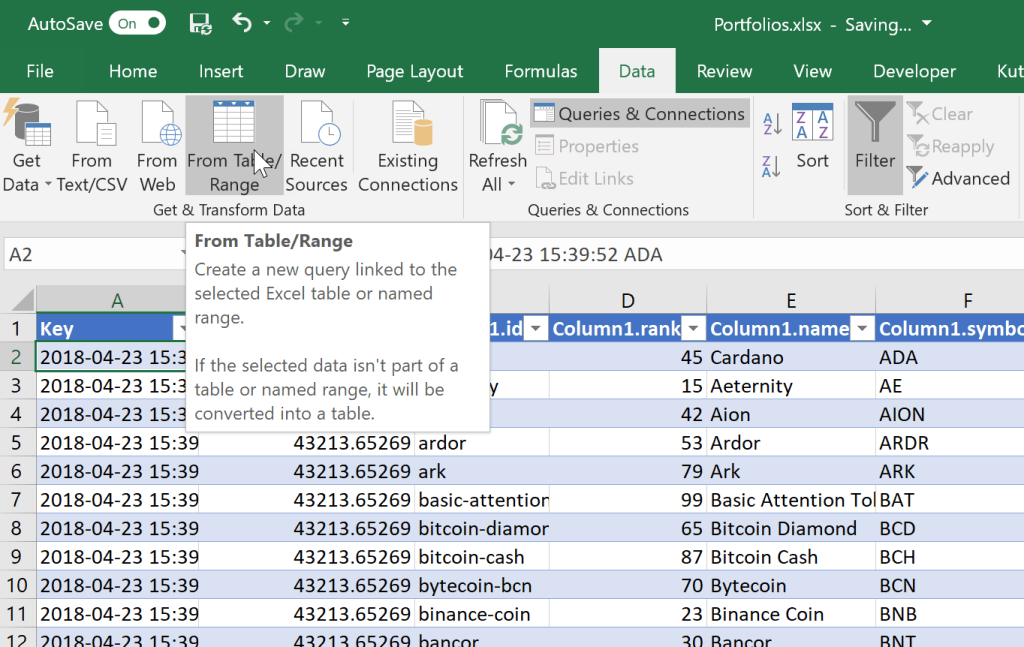The image size is (1024, 647).
Task: Toggle the AutoSave switch
Action: (x=137, y=24)
